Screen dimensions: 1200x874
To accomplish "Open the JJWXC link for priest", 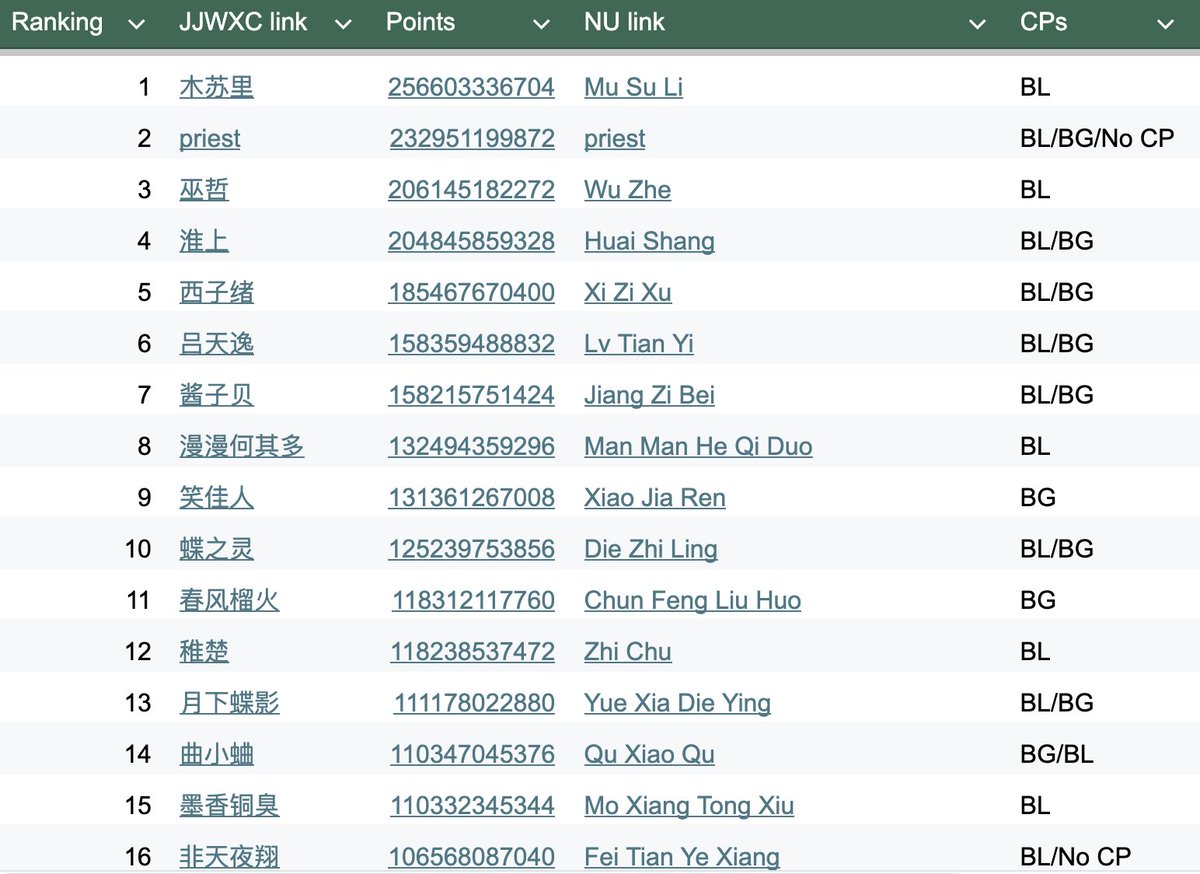I will click(x=210, y=139).
